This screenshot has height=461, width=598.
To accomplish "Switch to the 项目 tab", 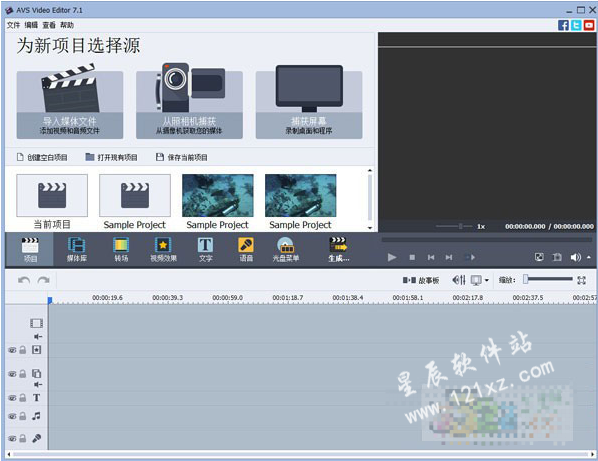I will [x=30, y=250].
